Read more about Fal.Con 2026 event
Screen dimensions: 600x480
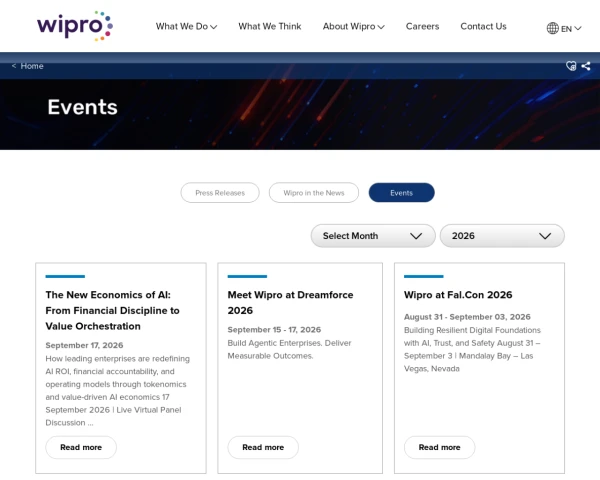(439, 447)
